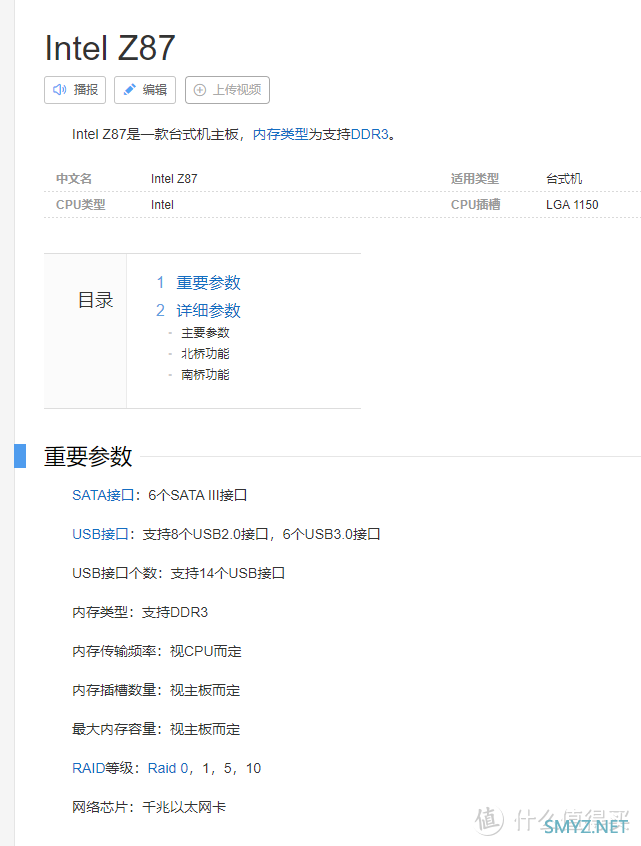The image size is (641, 846).
Task: Click the 台式机 value
Action: [564, 179]
